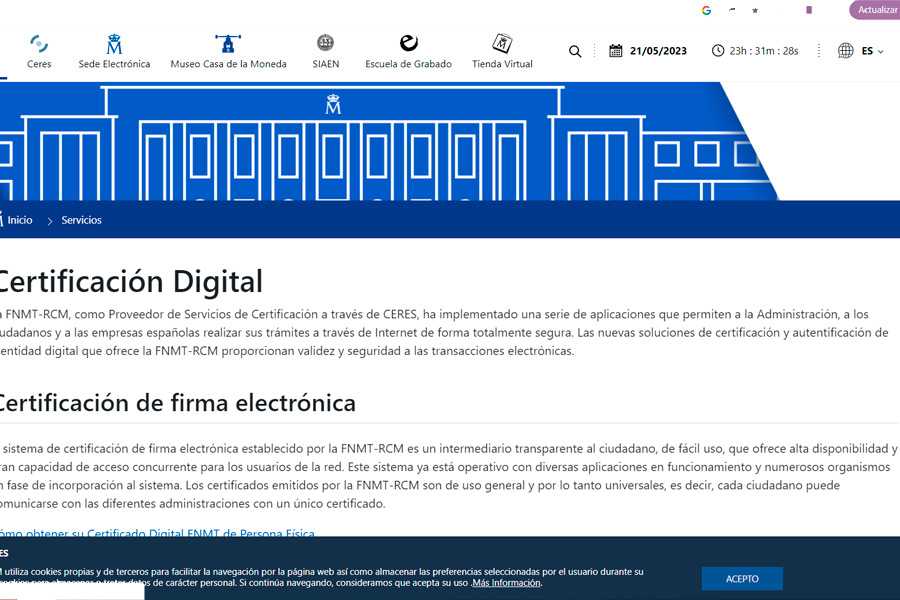Accept cookies with the ACEPTO button
This screenshot has height=600, width=900.
[x=742, y=579]
